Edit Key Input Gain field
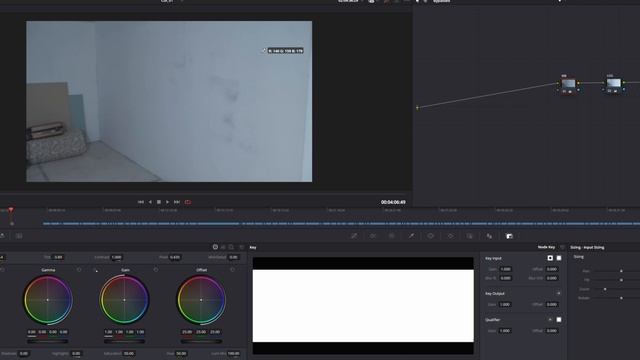This screenshot has width=640, height=360. pyautogui.click(x=505, y=269)
